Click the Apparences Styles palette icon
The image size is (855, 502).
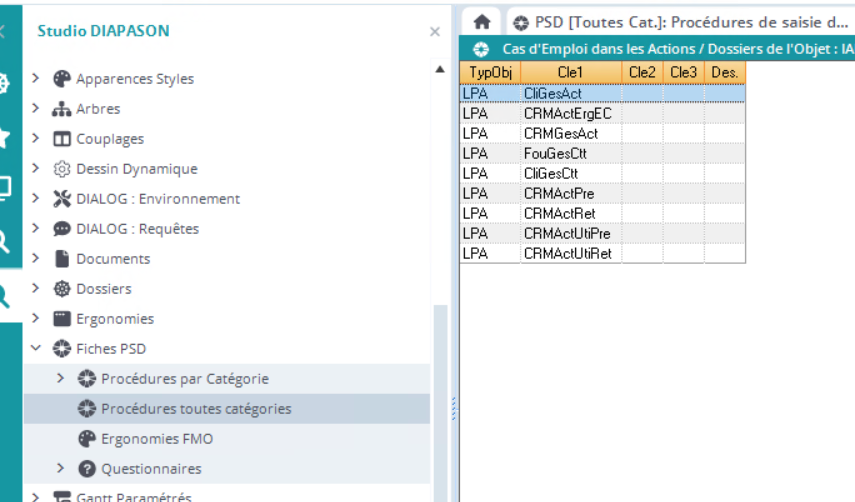click(x=61, y=79)
